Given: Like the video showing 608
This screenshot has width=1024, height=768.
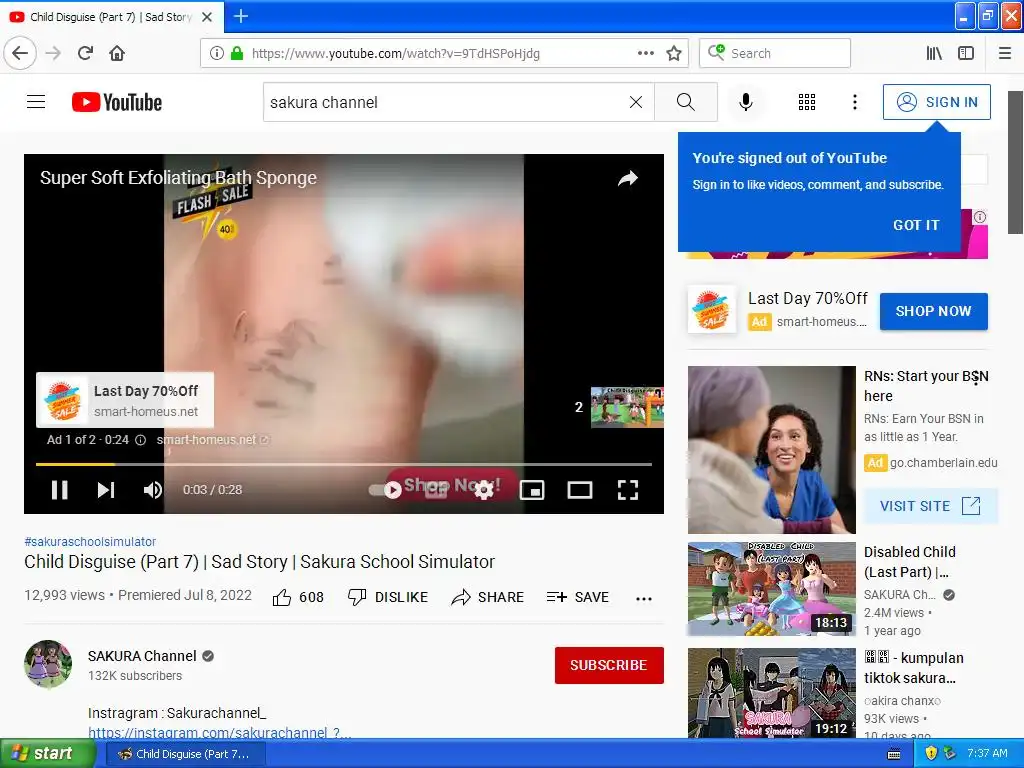Looking at the screenshot, I should (x=298, y=597).
